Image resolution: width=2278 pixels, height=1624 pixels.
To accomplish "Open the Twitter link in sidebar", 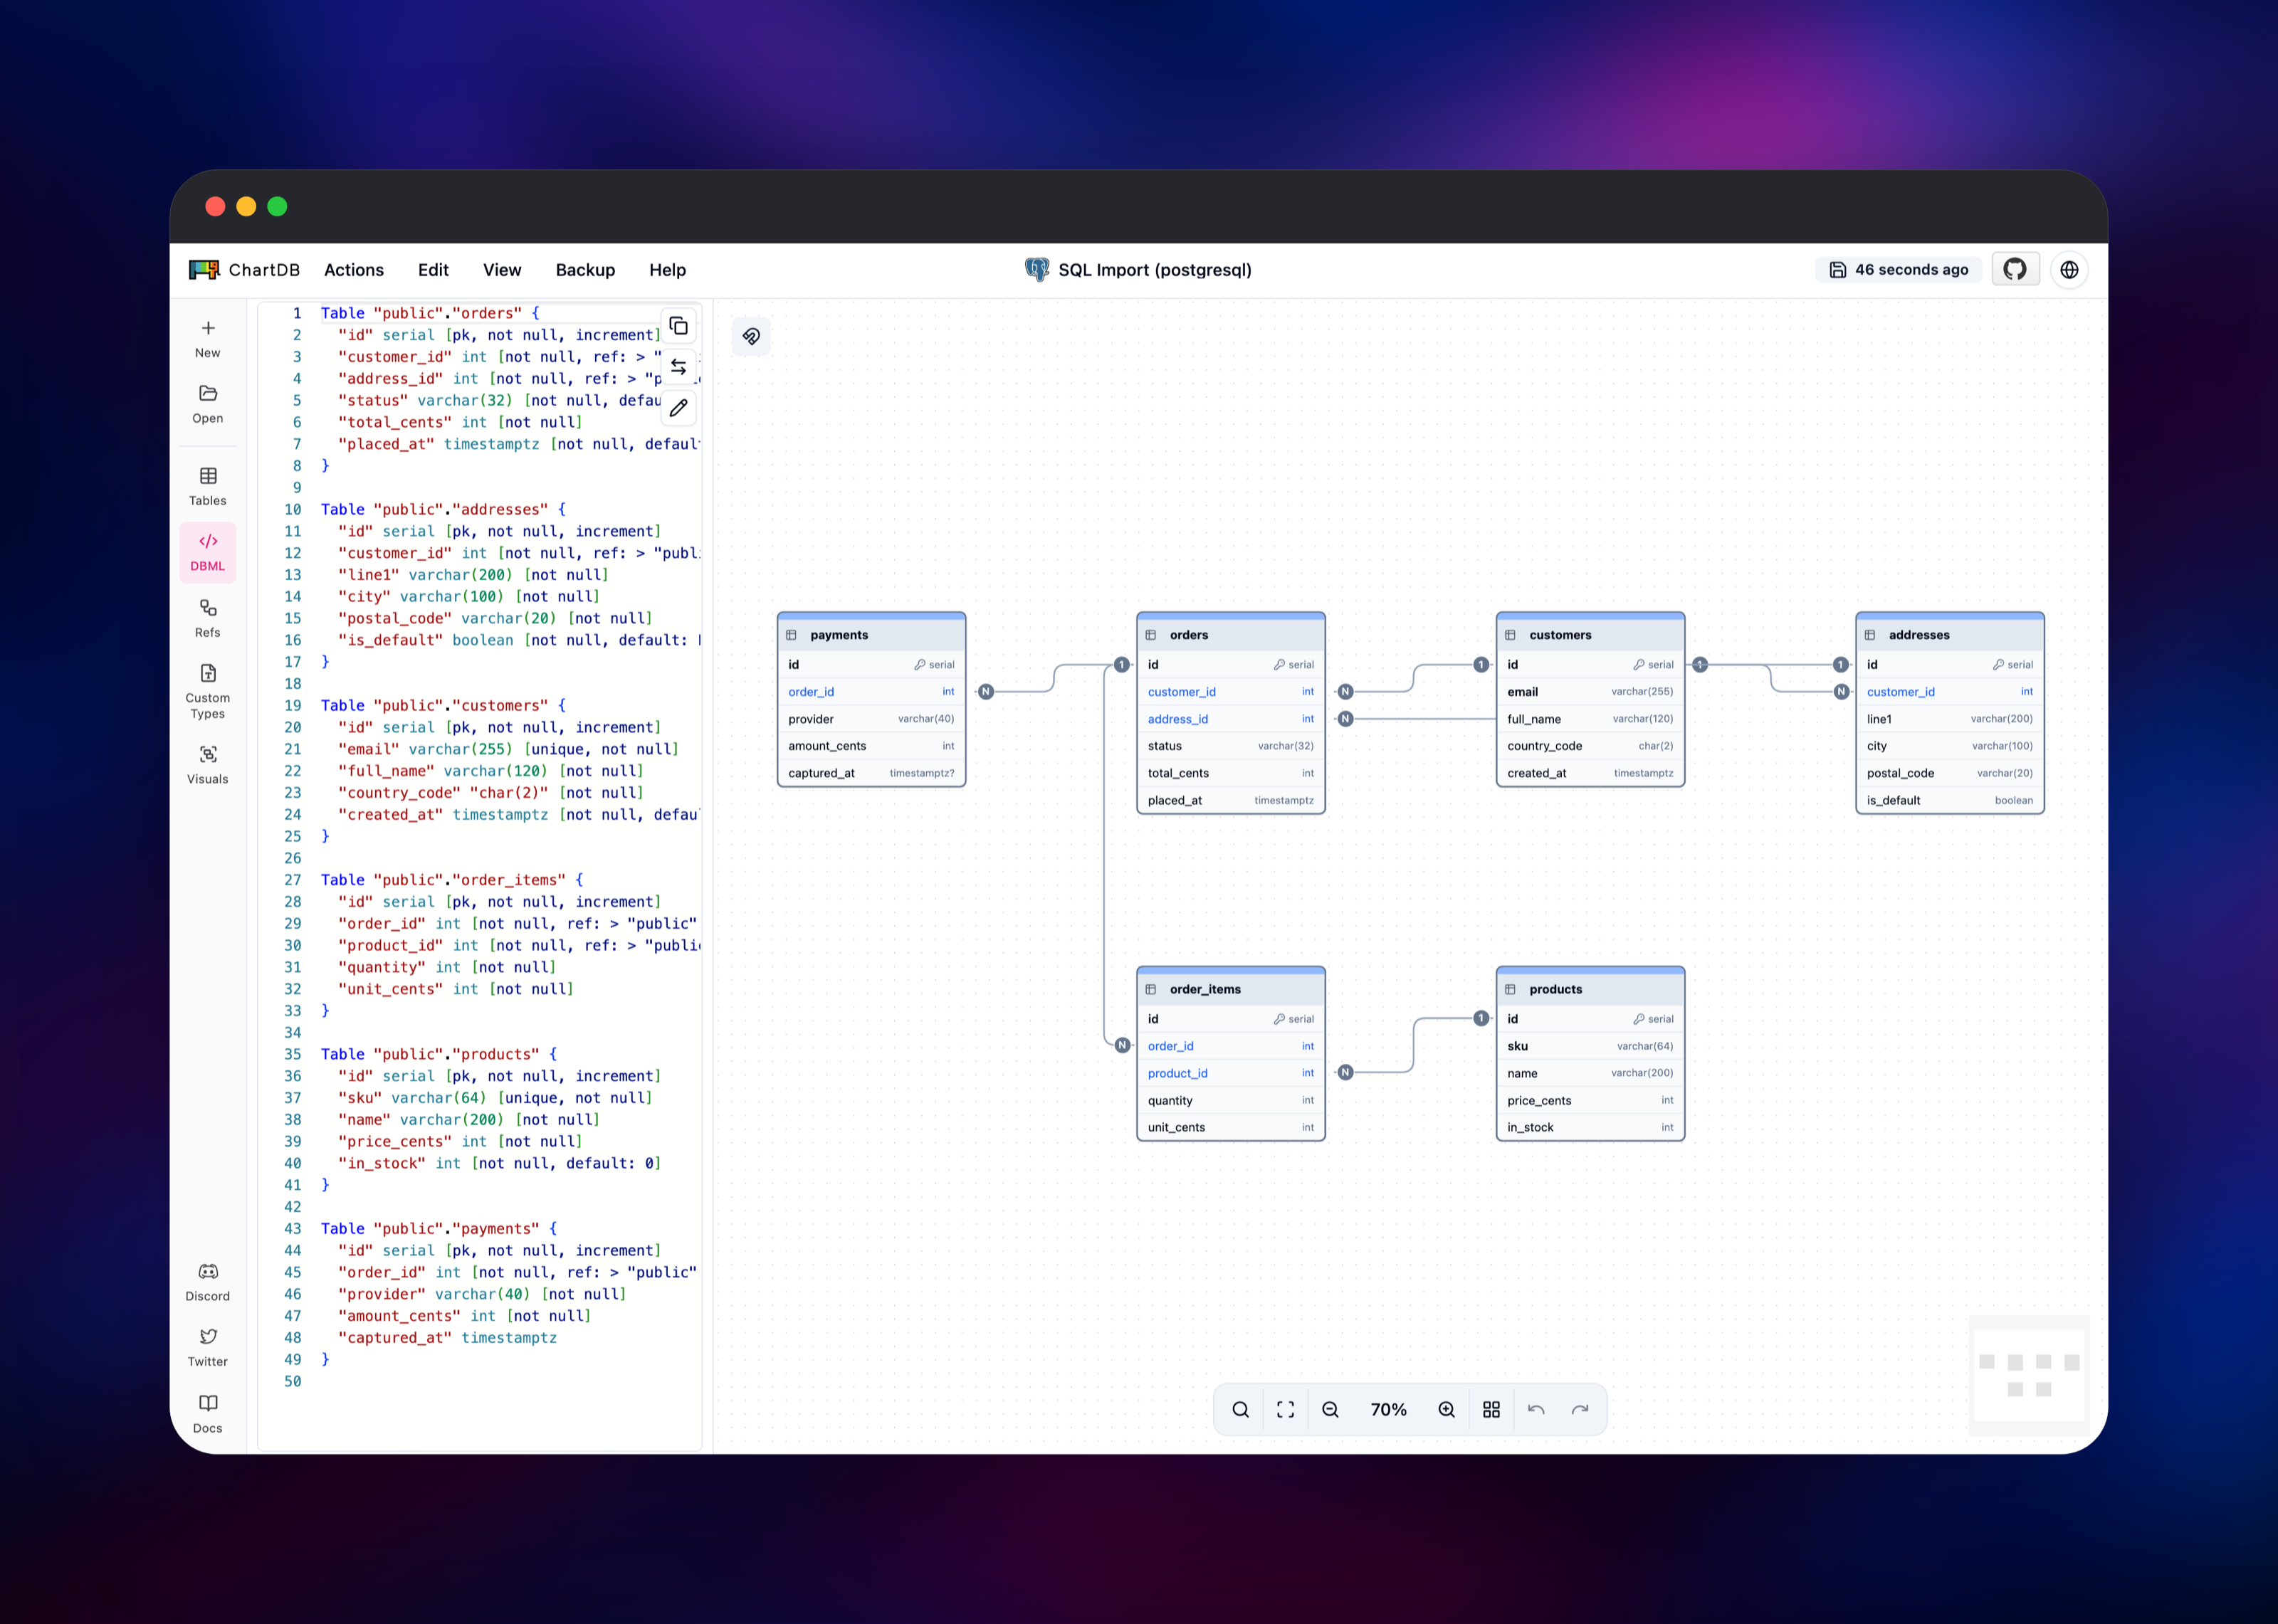I will pyautogui.click(x=208, y=1348).
